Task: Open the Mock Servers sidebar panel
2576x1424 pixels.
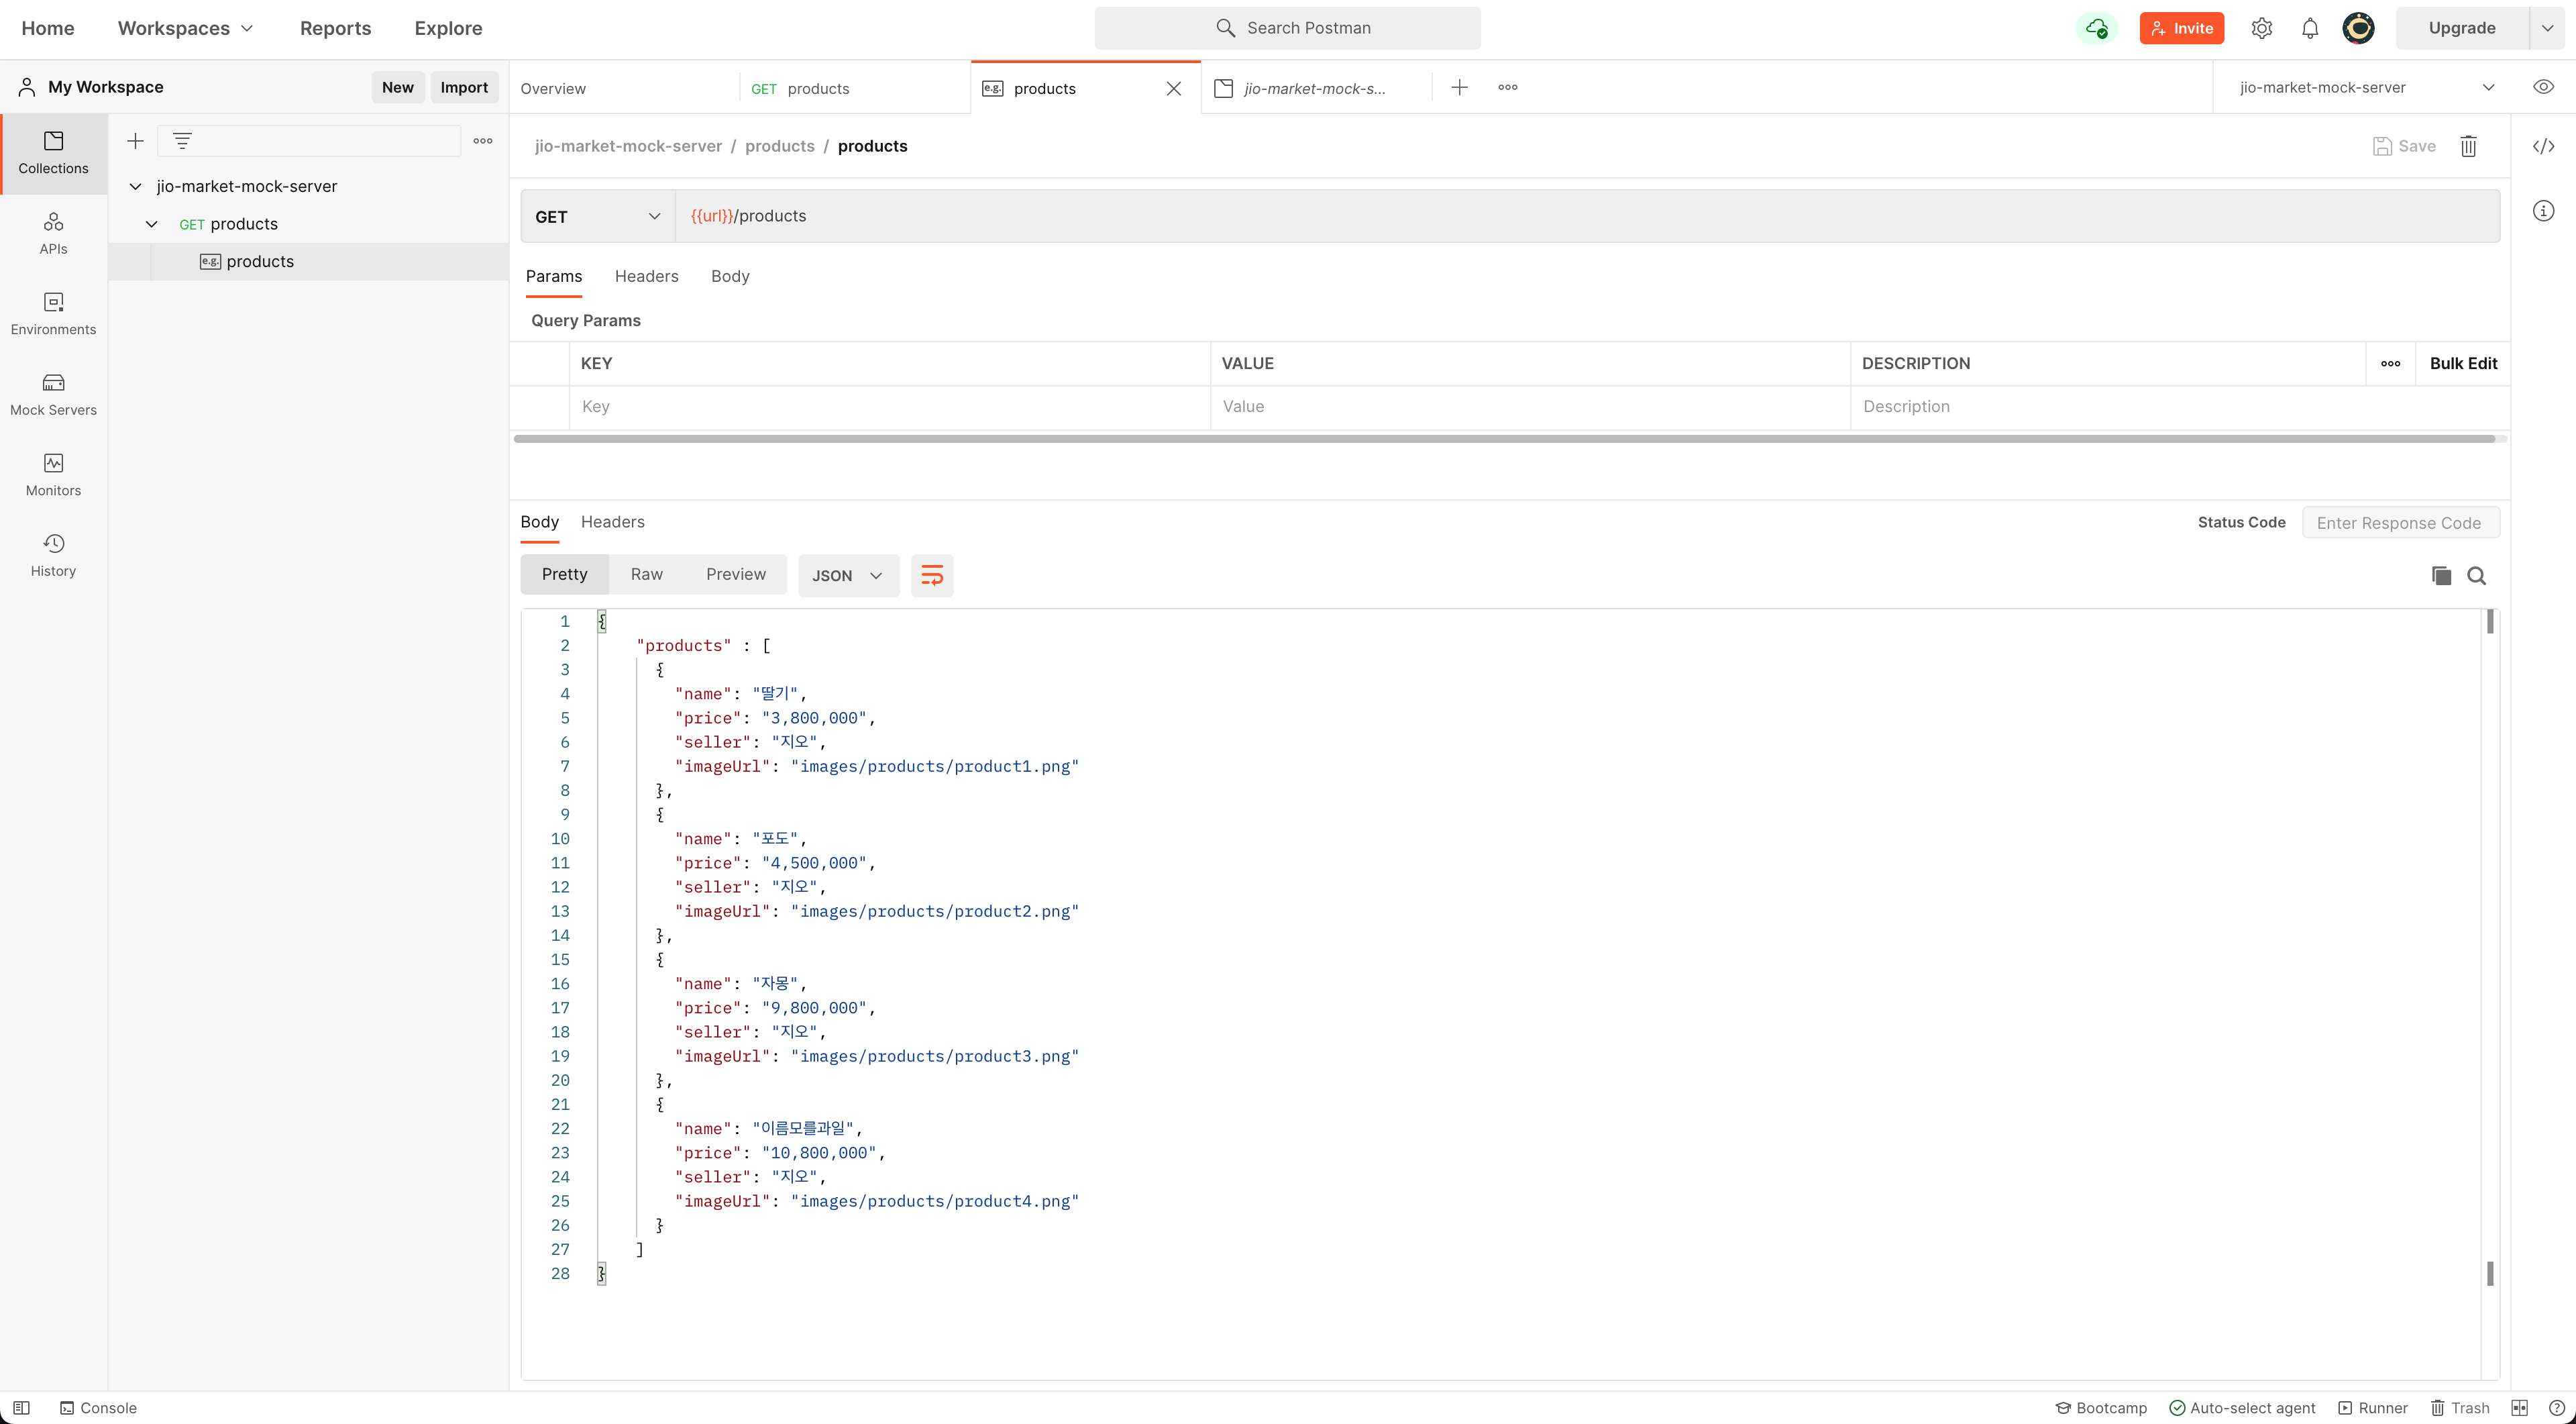Action: (53, 394)
